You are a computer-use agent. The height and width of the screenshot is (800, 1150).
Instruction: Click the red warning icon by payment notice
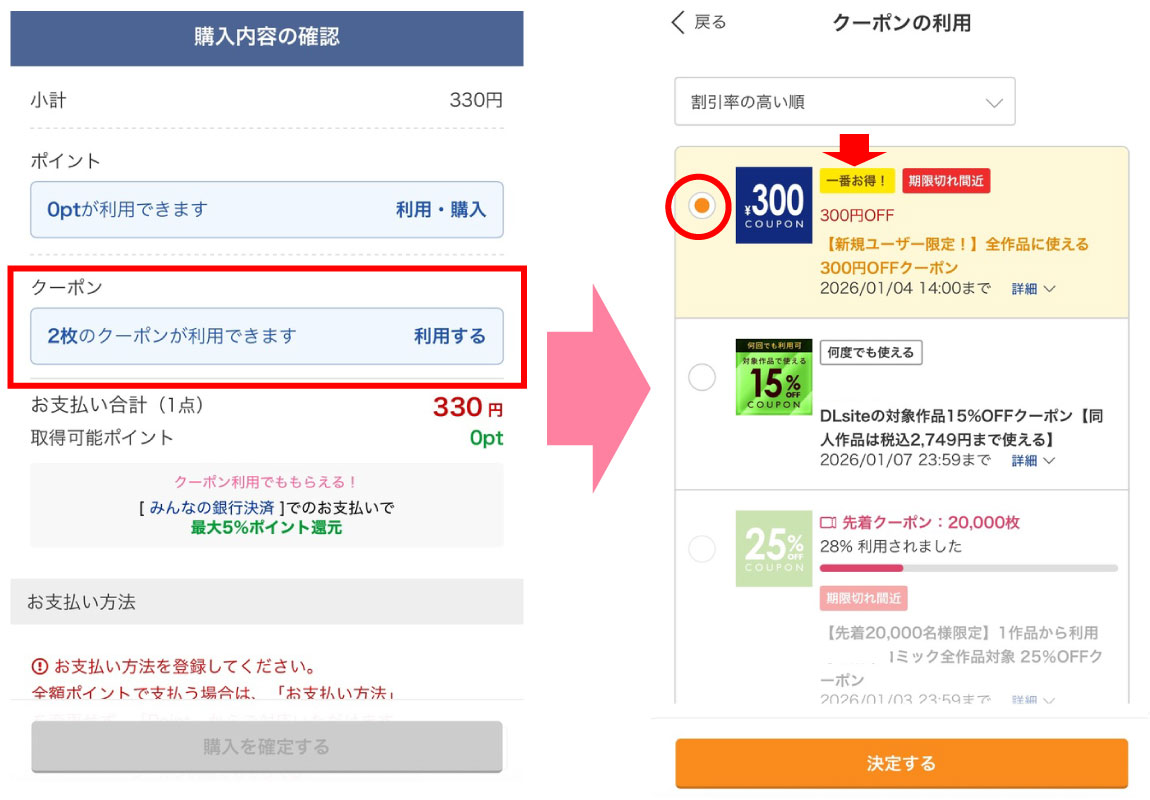click(x=40, y=666)
